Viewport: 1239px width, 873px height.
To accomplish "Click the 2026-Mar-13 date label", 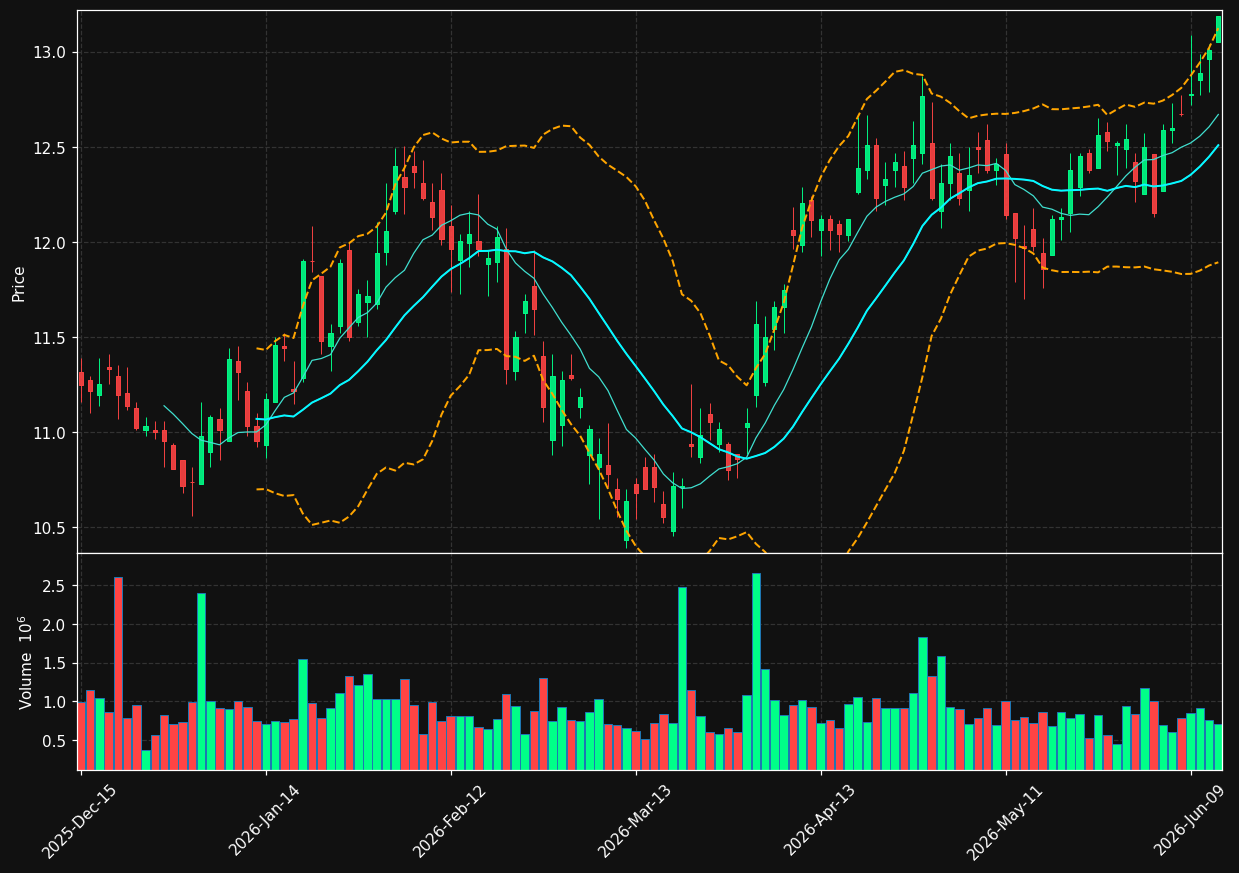I will 635,821.
